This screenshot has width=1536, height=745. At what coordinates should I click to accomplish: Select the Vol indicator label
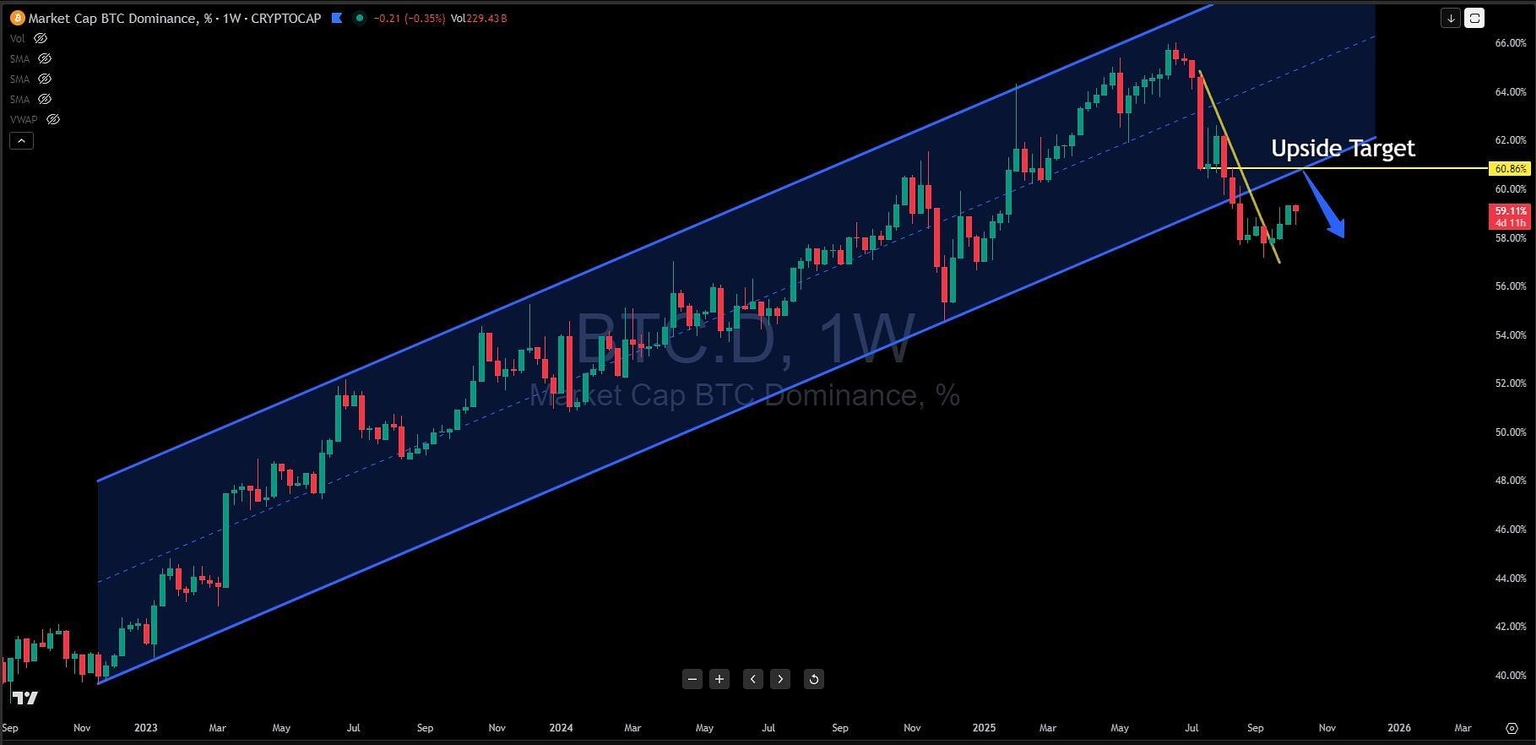point(17,38)
